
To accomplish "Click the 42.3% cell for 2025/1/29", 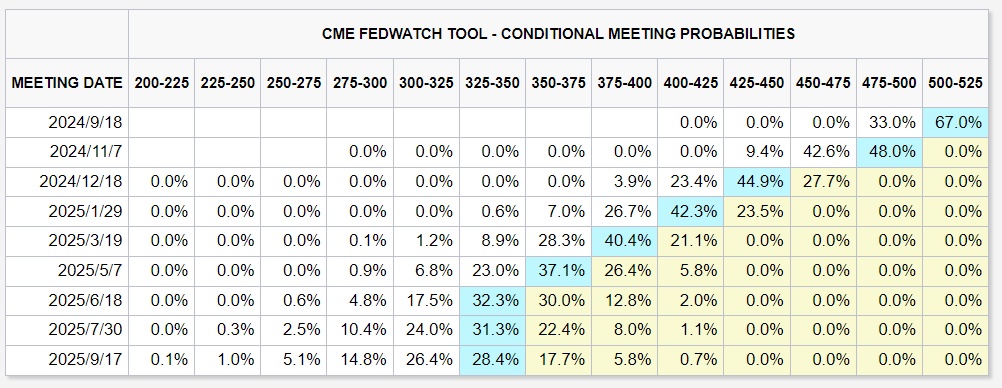I will [x=691, y=212].
